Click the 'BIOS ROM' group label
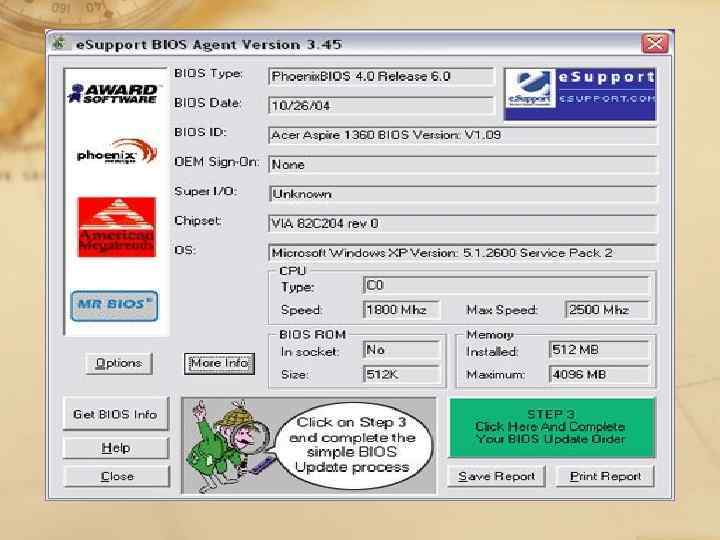 click(x=312, y=335)
